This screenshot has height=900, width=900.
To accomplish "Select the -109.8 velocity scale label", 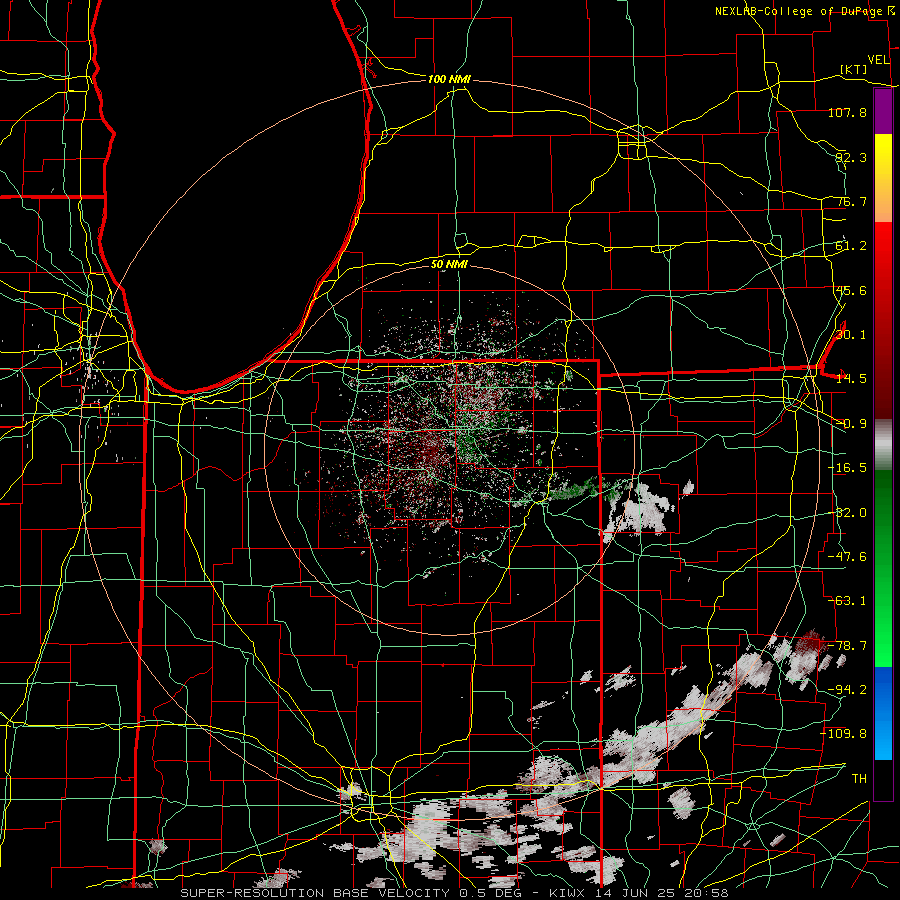I will pos(844,734).
